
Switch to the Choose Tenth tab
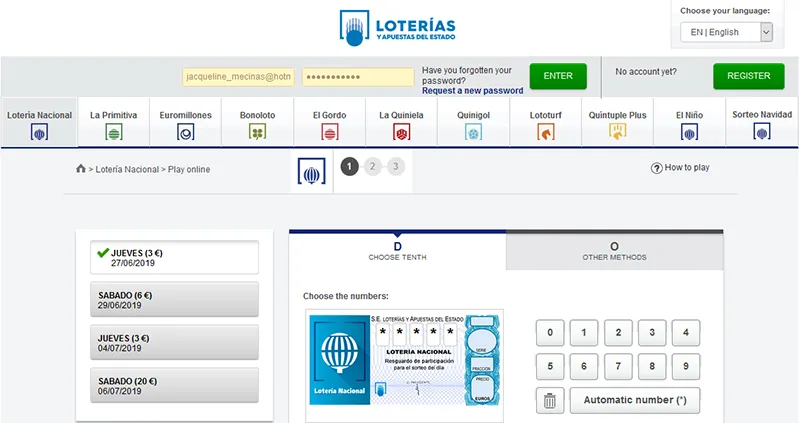(x=397, y=251)
